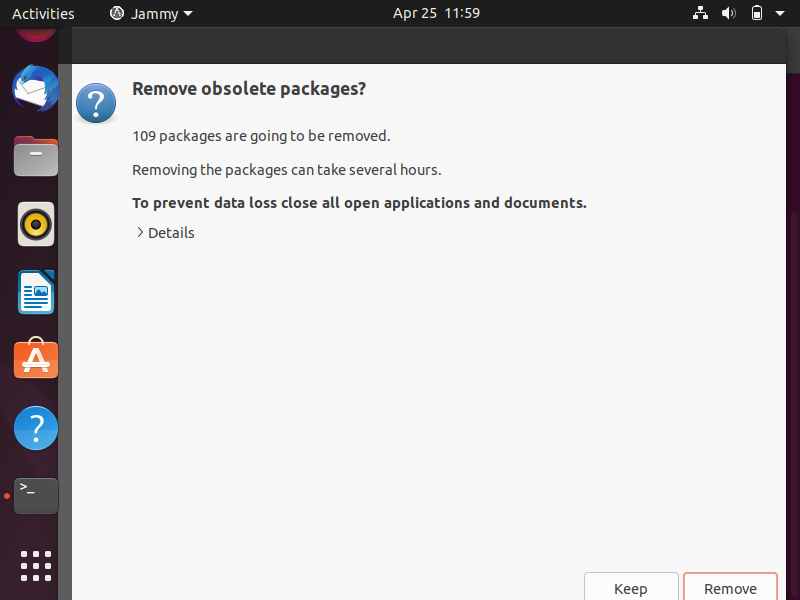Open the Jammy app menu
Screen dimensions: 800x600
(x=152, y=13)
